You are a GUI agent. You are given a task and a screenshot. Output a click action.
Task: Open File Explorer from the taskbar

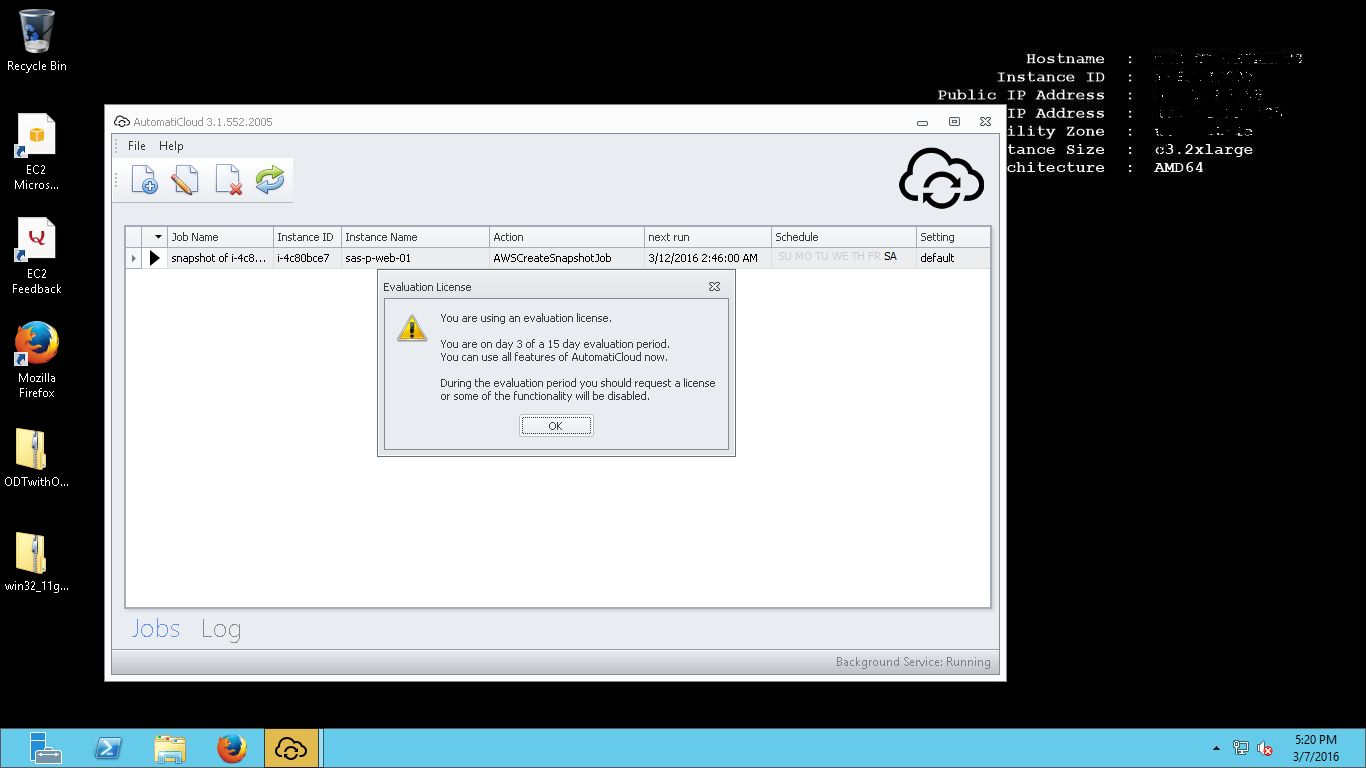[170, 748]
